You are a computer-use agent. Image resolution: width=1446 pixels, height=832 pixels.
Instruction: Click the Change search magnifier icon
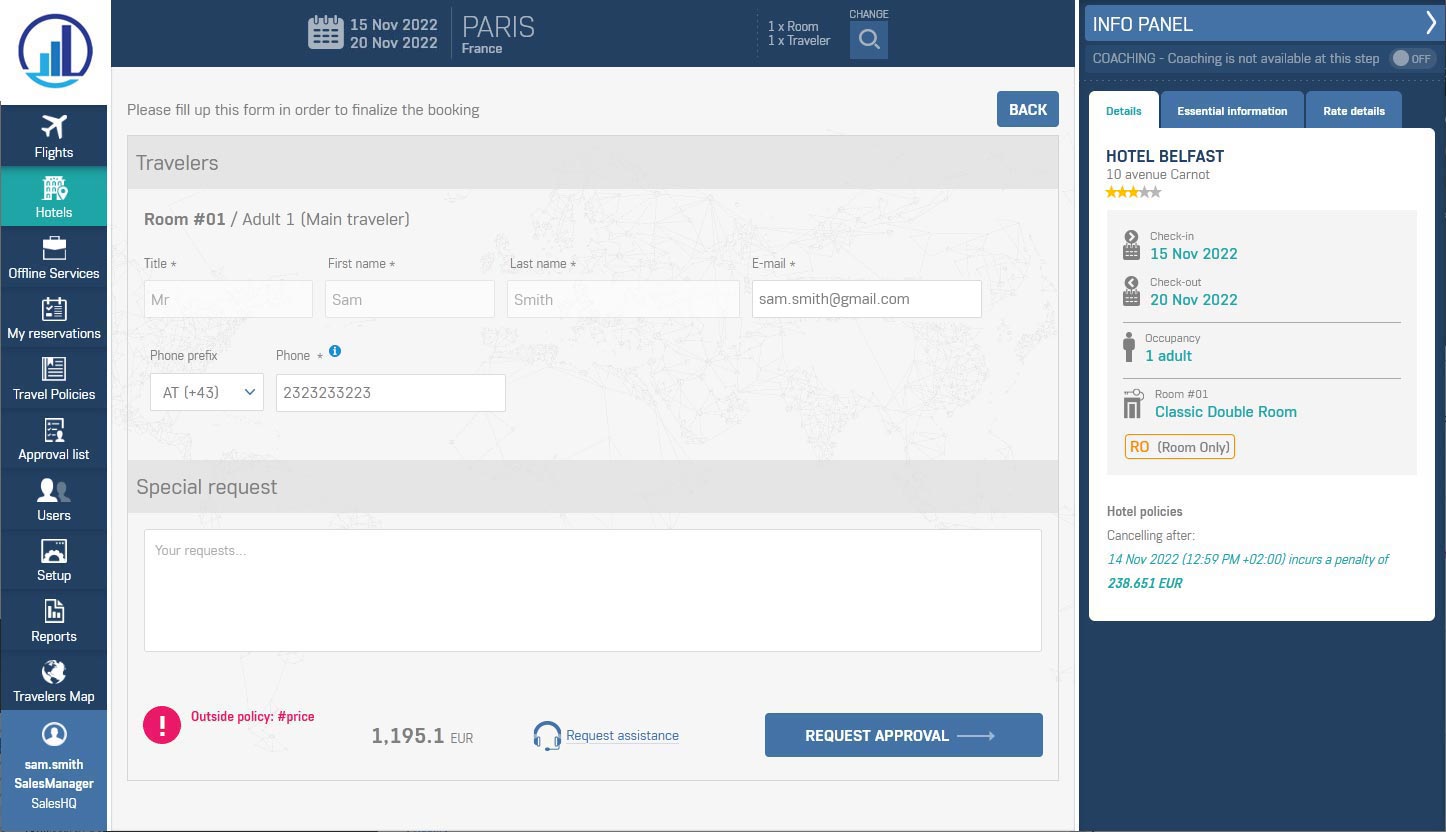pyautogui.click(x=869, y=40)
